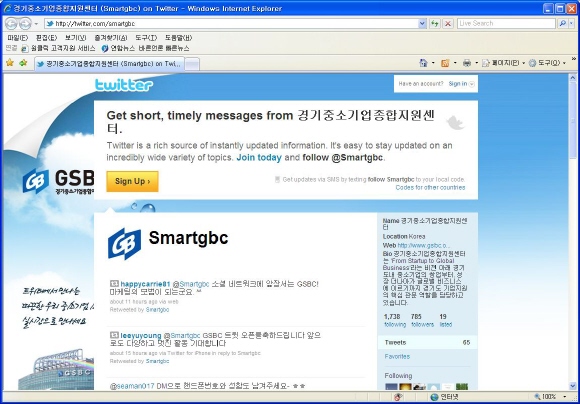Open the leeyuyoung username link
Screen dimensions: 580x404
click(x=141, y=336)
